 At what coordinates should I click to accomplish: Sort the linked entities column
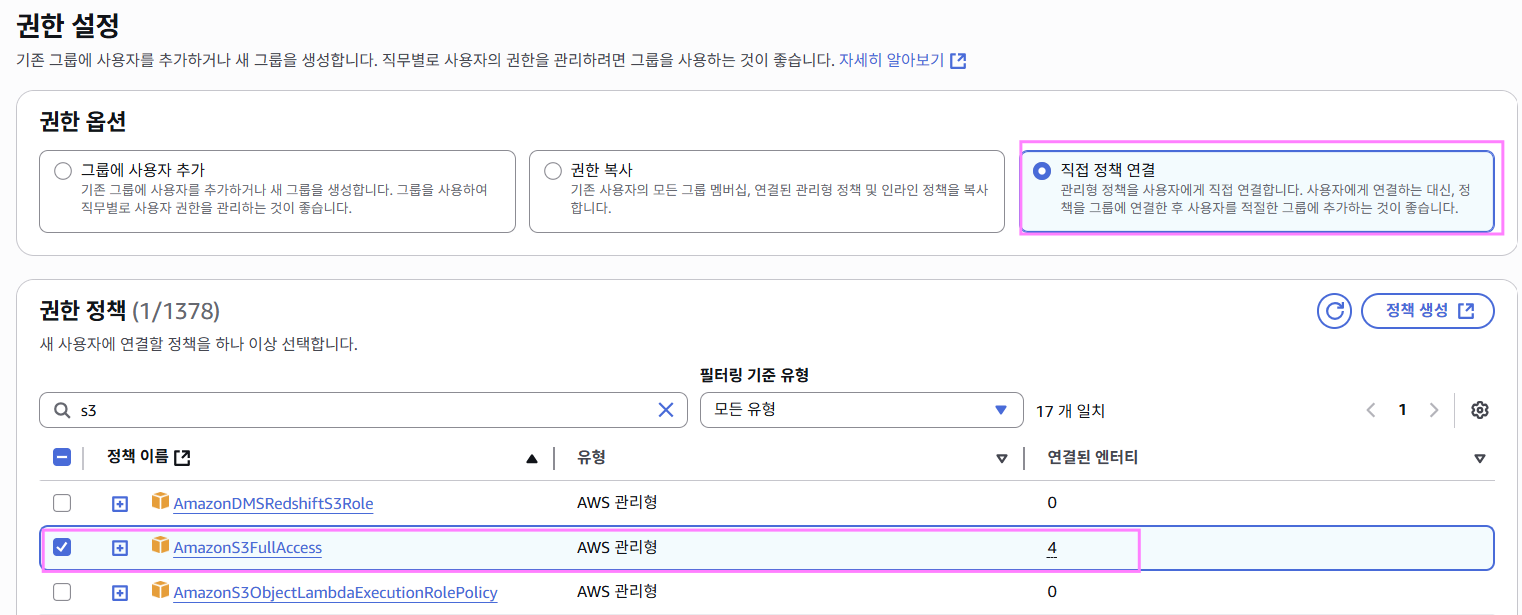[x=1479, y=459]
